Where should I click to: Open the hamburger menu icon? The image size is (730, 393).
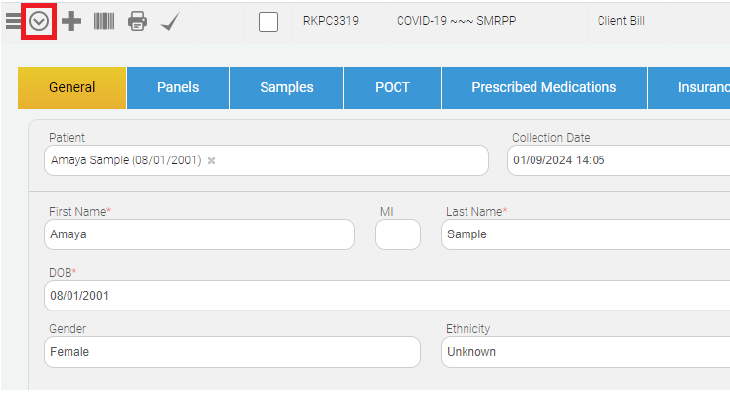click(x=13, y=21)
